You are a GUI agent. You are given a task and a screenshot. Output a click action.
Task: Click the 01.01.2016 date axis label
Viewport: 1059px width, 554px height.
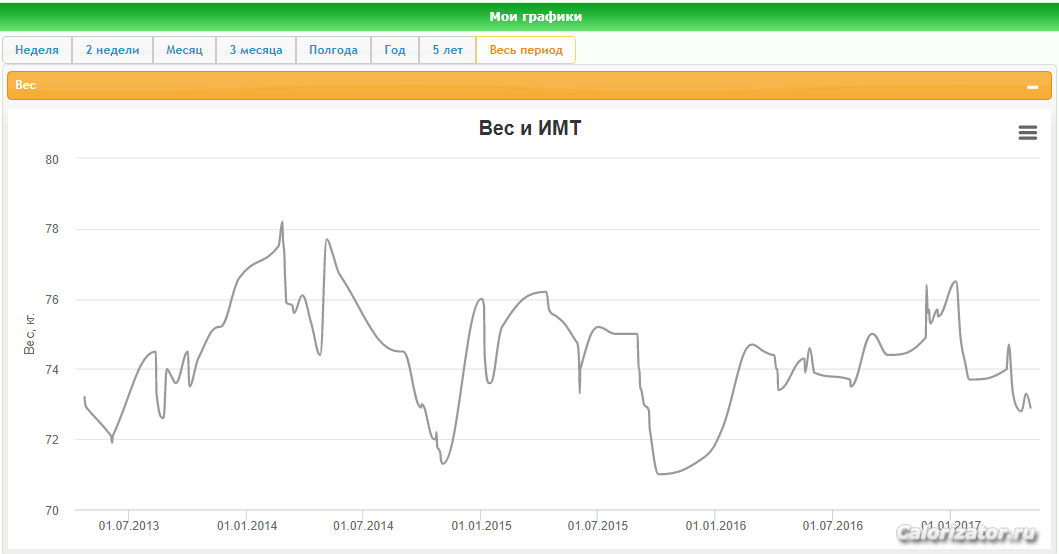tap(715, 526)
